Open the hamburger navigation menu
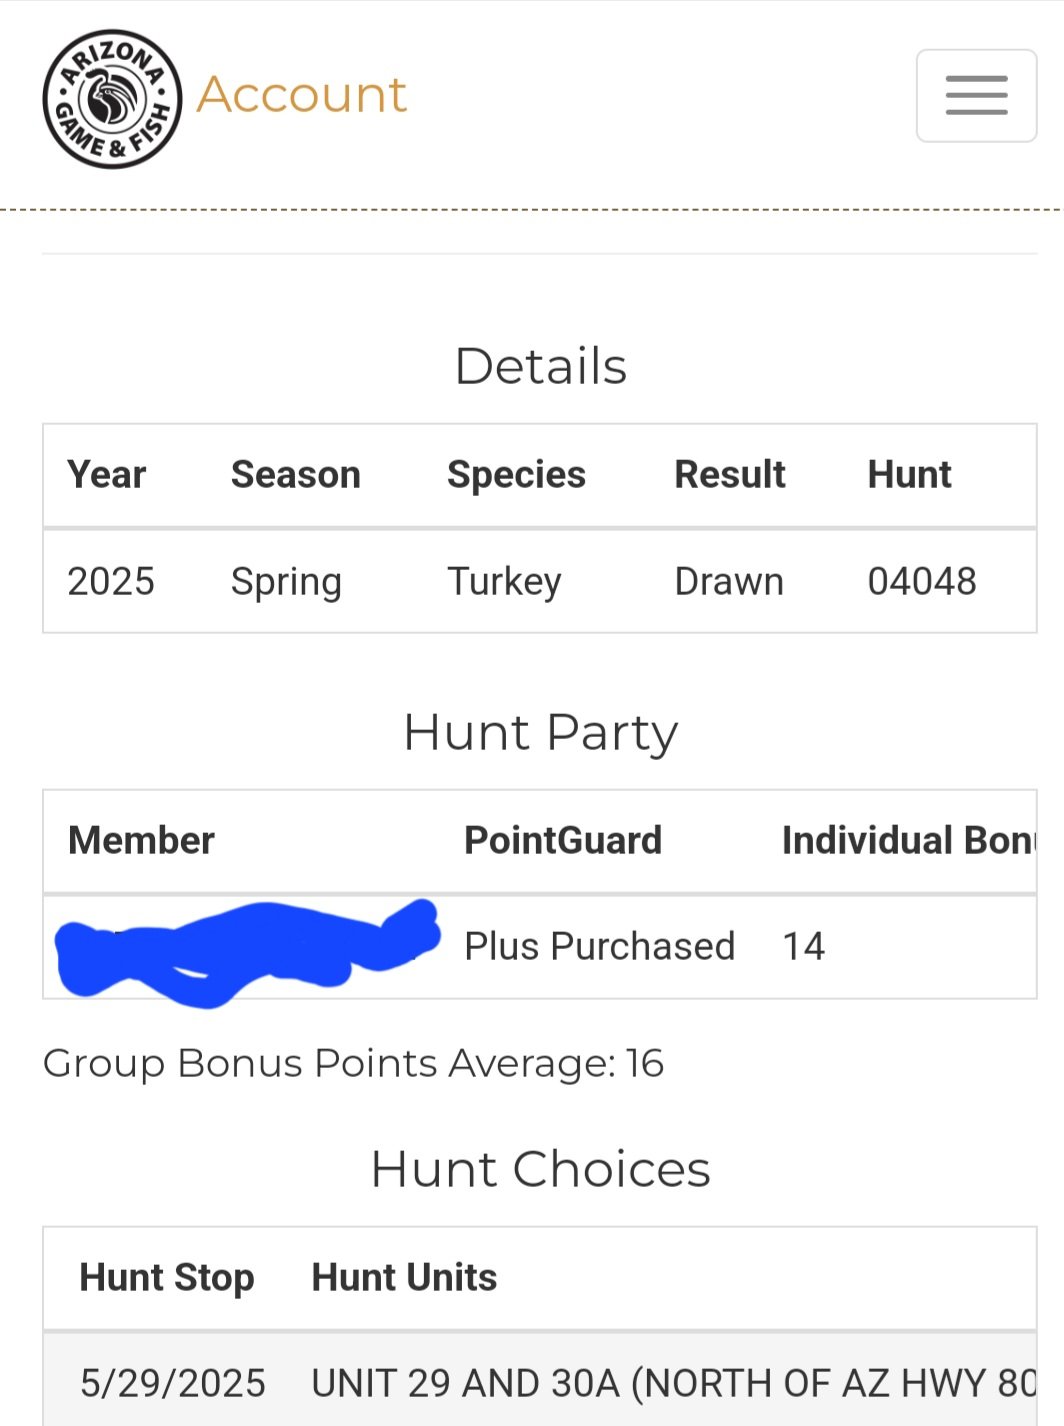This screenshot has width=1064, height=1426. pyautogui.click(x=976, y=96)
